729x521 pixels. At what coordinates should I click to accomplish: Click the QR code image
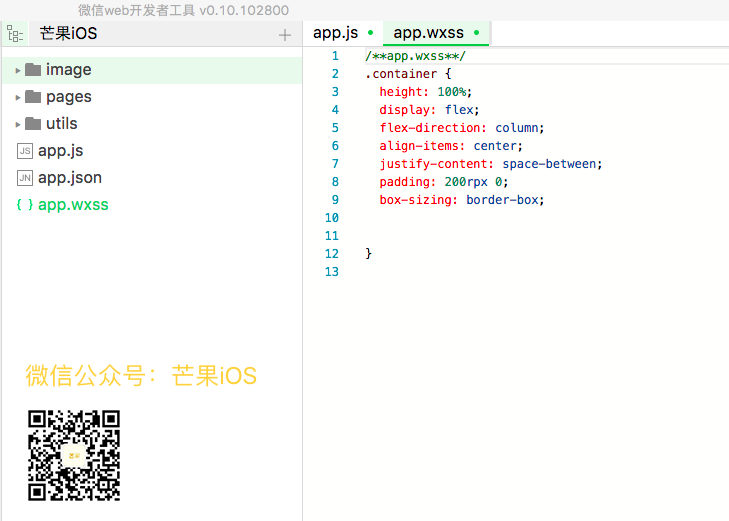(73, 455)
